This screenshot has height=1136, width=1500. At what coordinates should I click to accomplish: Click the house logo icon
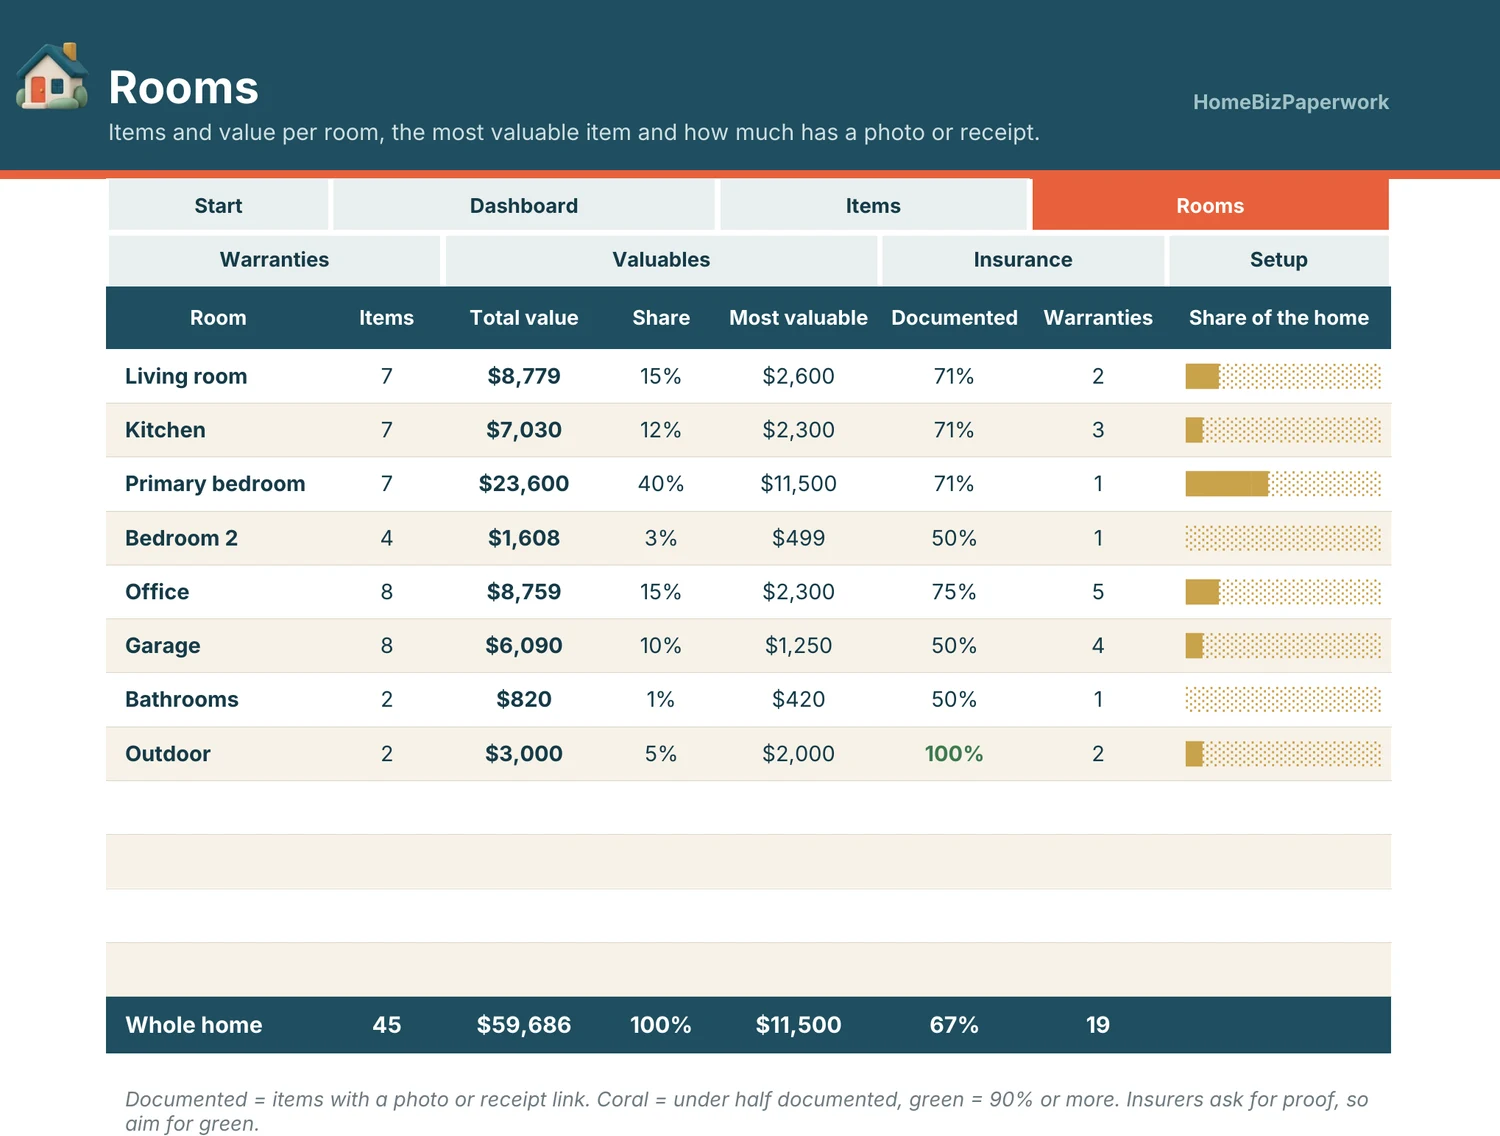coord(52,77)
